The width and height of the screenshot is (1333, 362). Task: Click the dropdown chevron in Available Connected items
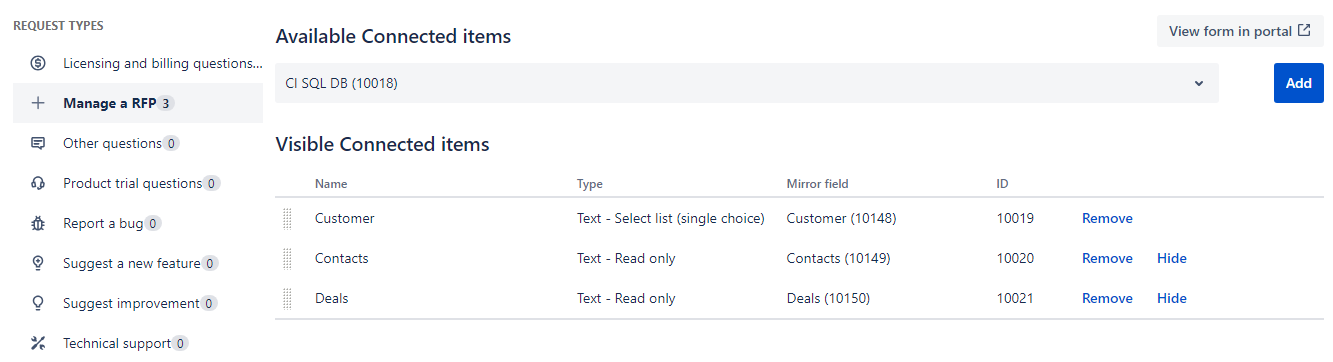click(x=1199, y=83)
